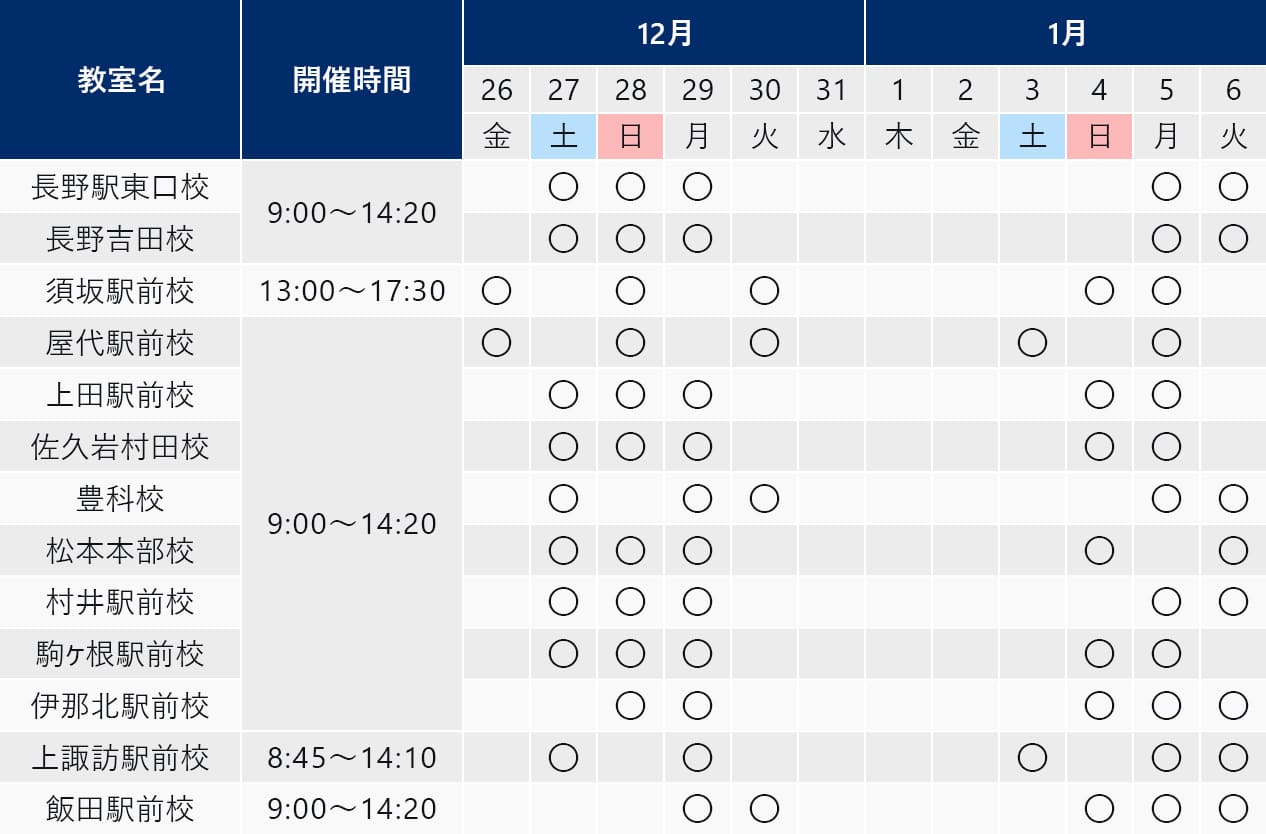1266x834 pixels.
Task: Click the 1月 month header
Action: click(1066, 33)
